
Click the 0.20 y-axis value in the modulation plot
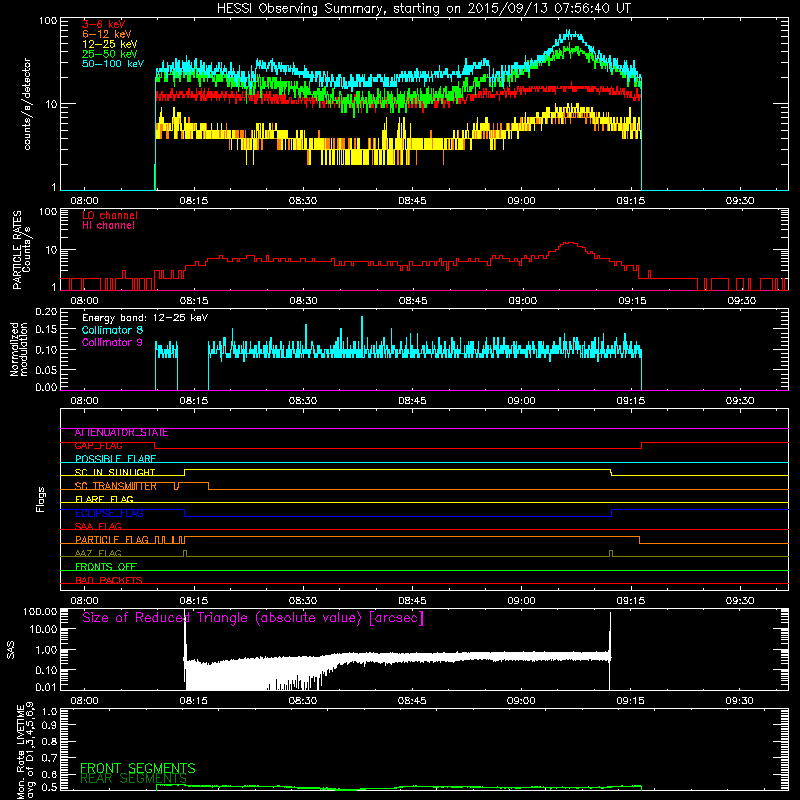pos(46,312)
